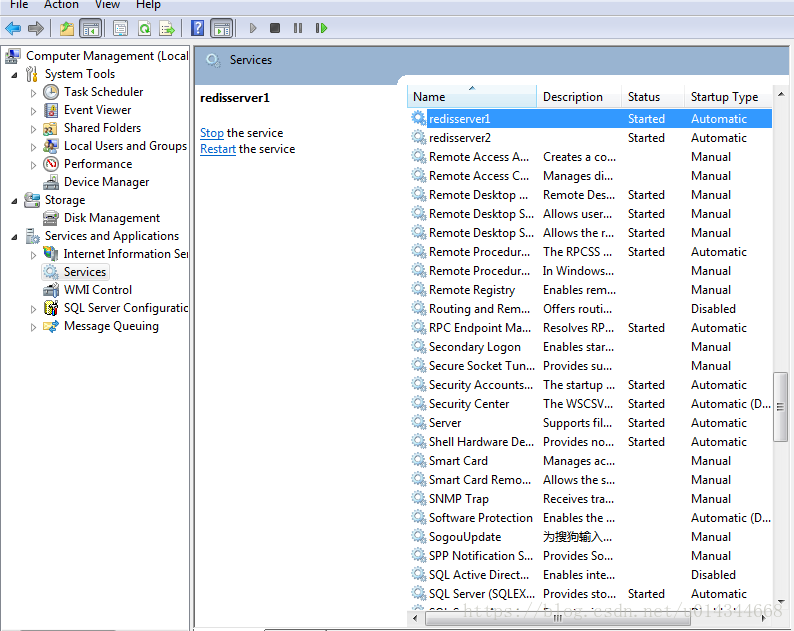The image size is (794, 631).
Task: Expand Local Users and Groups arrow
Action: click(33, 147)
